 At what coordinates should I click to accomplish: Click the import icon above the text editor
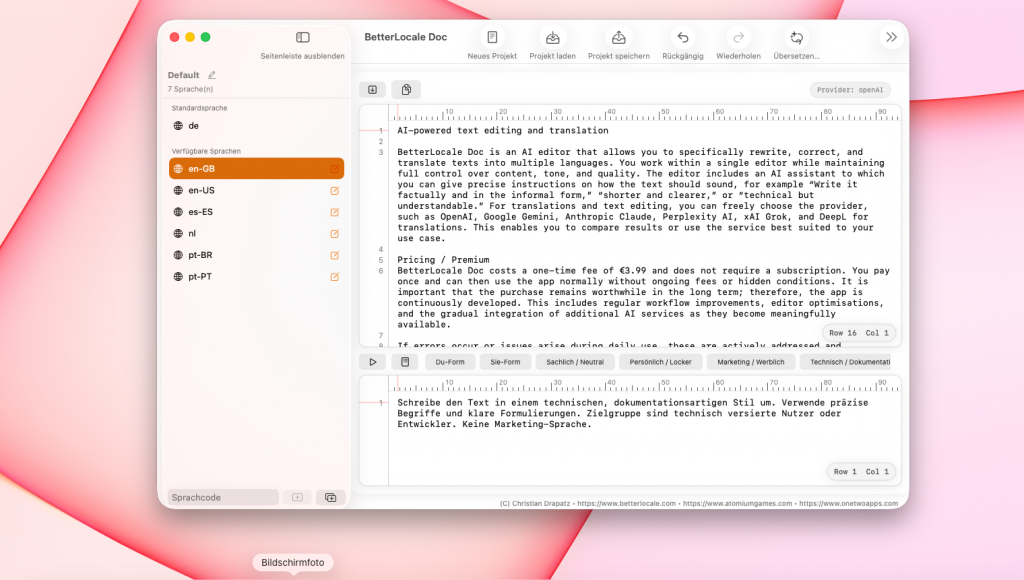click(x=372, y=90)
